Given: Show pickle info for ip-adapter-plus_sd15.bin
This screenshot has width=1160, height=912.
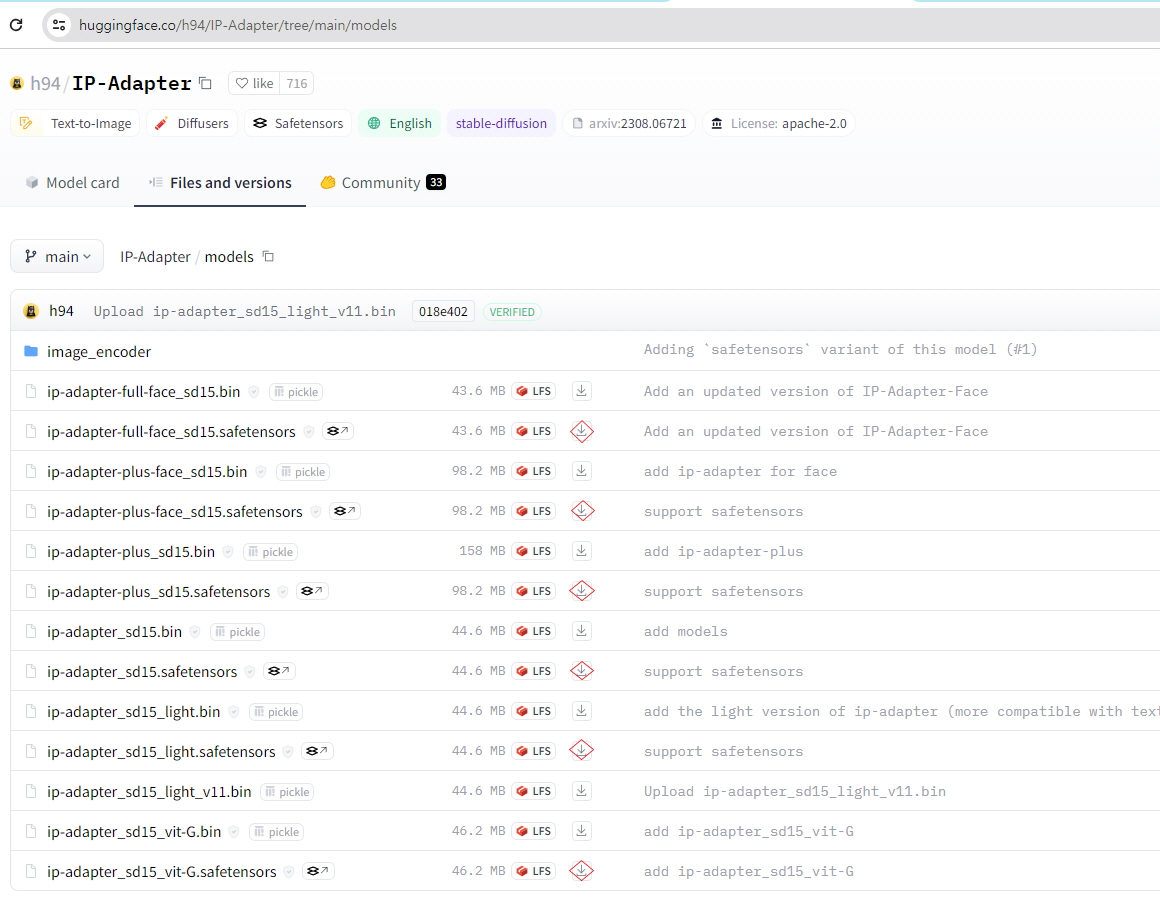Looking at the screenshot, I should click(x=271, y=552).
